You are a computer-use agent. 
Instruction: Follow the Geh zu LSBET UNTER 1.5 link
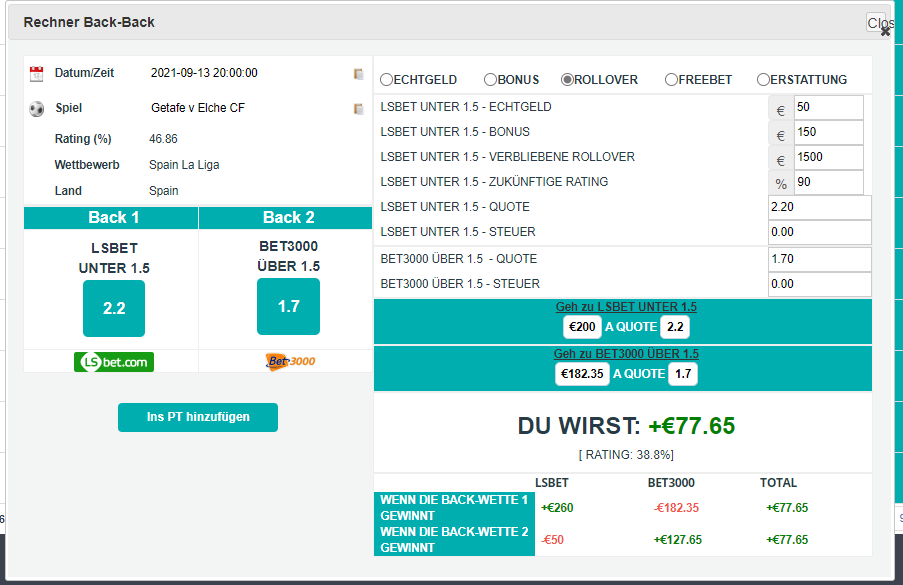(x=626, y=307)
